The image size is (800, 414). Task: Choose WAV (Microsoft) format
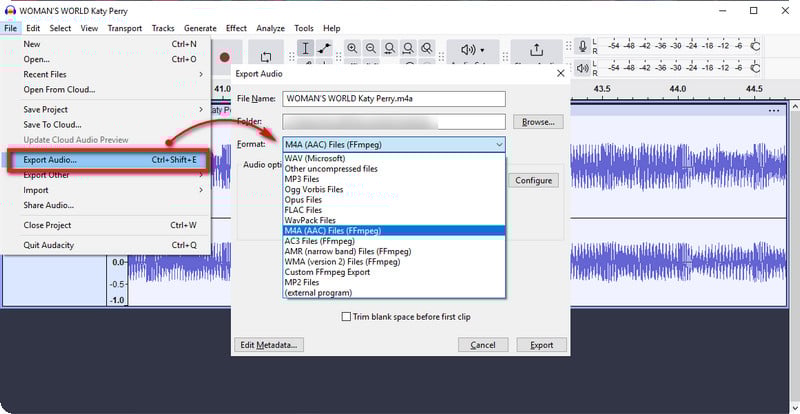tap(394, 158)
